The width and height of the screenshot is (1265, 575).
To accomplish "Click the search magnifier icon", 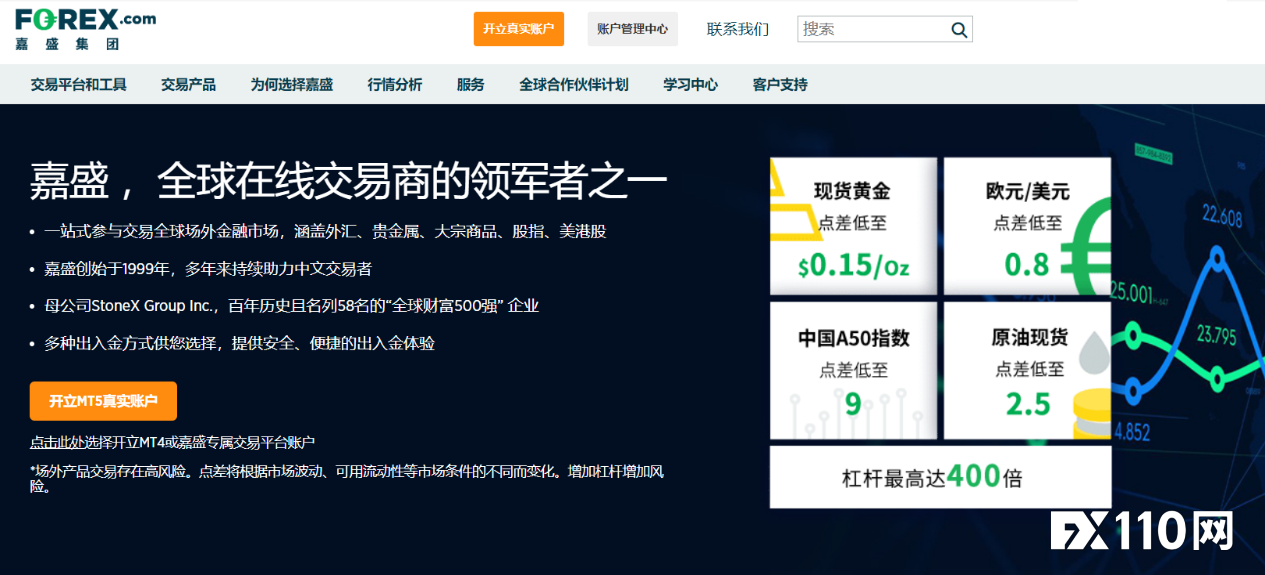I will click(x=959, y=30).
